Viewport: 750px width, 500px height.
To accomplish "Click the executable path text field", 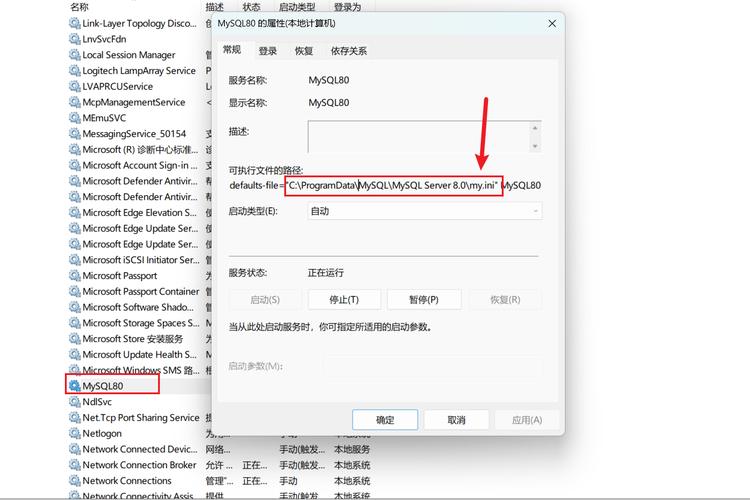I will point(385,185).
